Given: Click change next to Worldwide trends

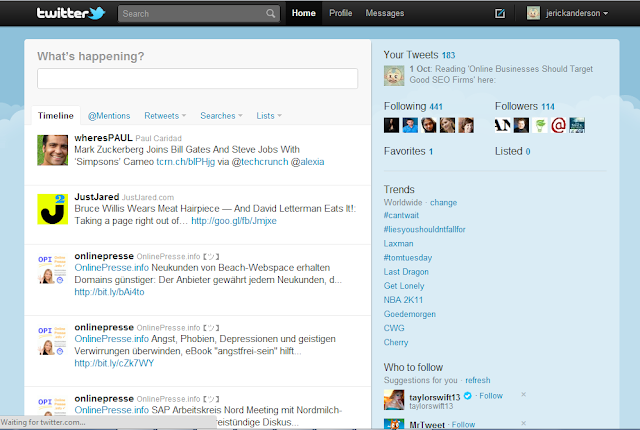Looking at the screenshot, I should pyautogui.click(x=443, y=203).
